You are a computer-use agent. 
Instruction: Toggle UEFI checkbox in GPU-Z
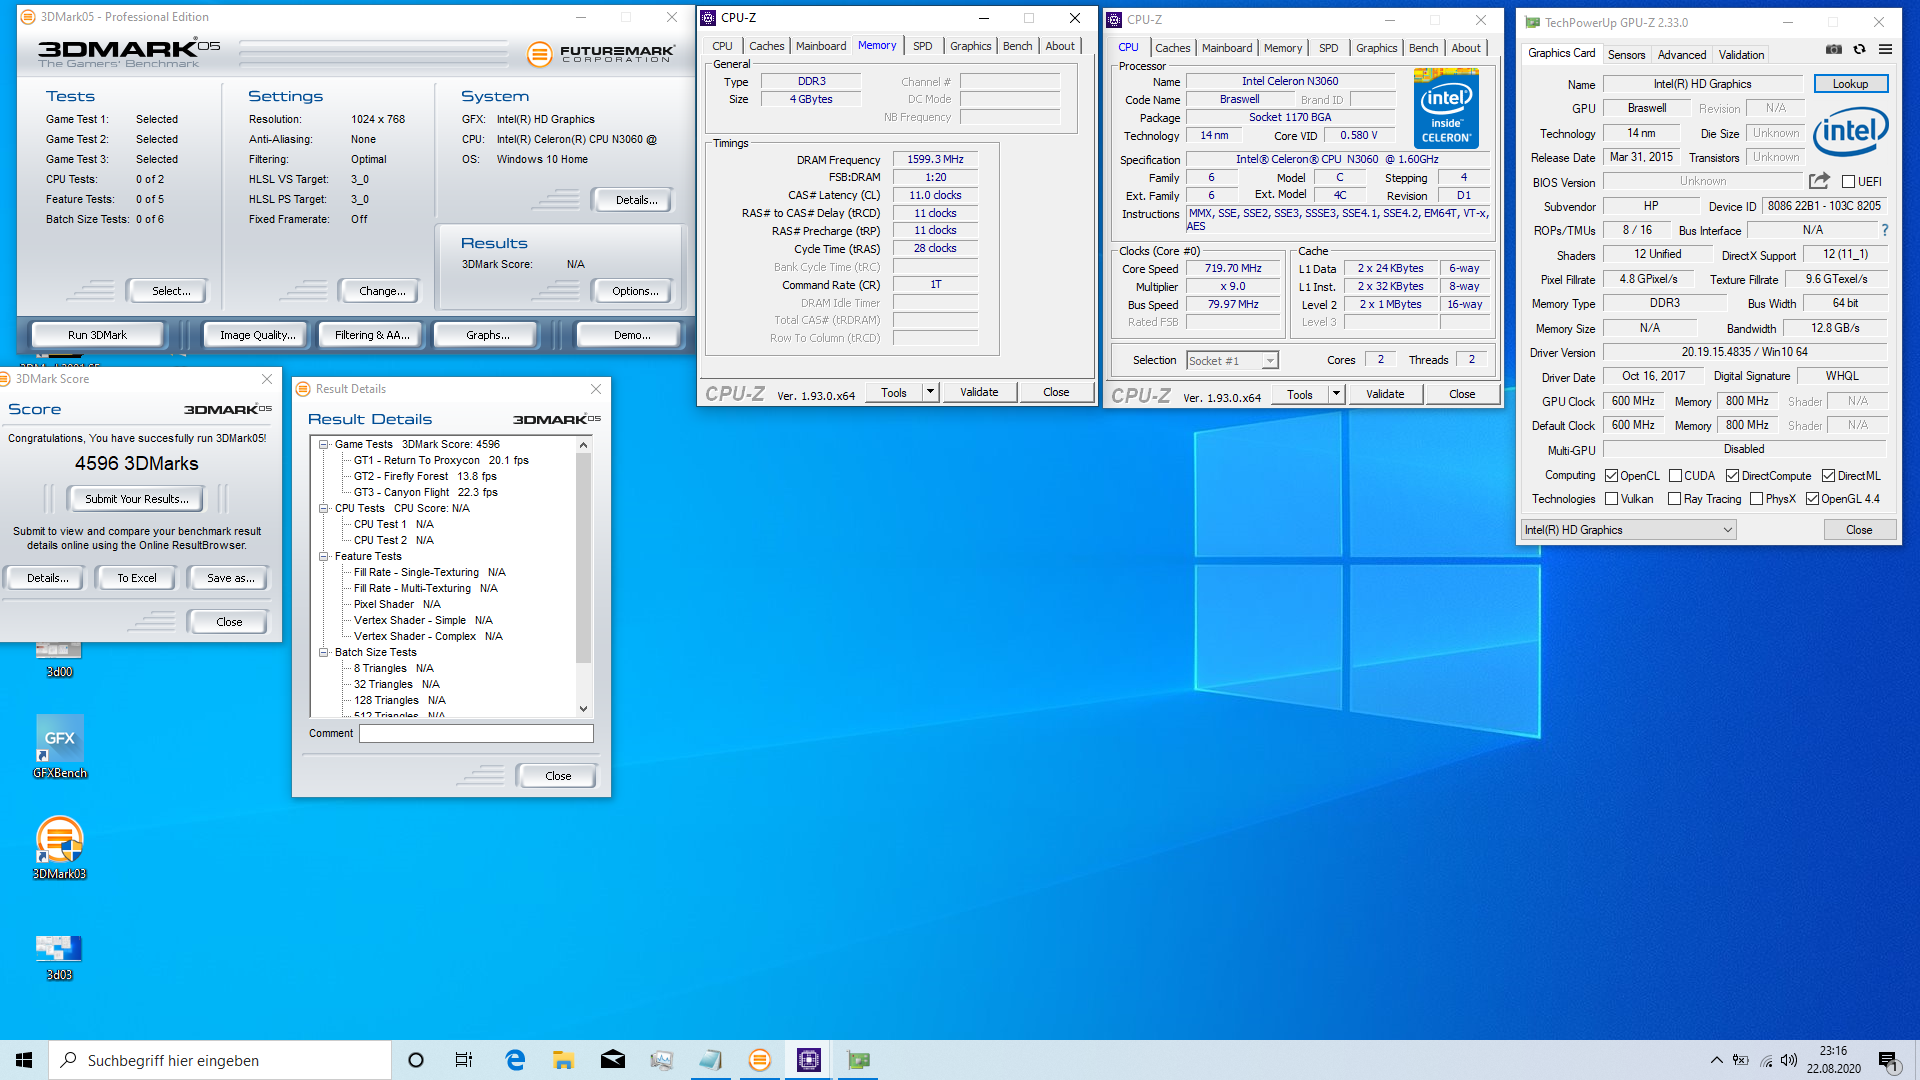click(x=1848, y=182)
